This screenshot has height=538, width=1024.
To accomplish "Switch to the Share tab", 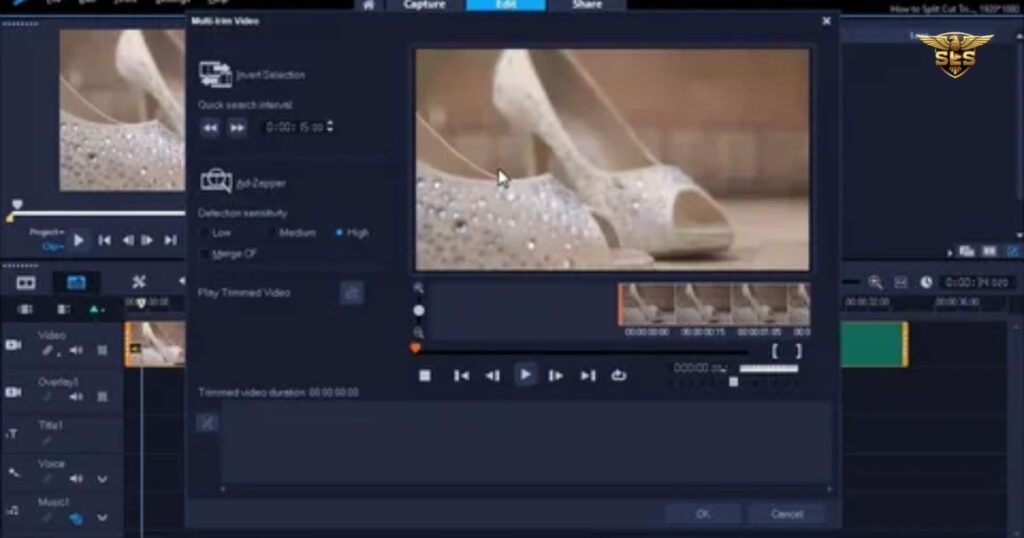I will pos(587,5).
